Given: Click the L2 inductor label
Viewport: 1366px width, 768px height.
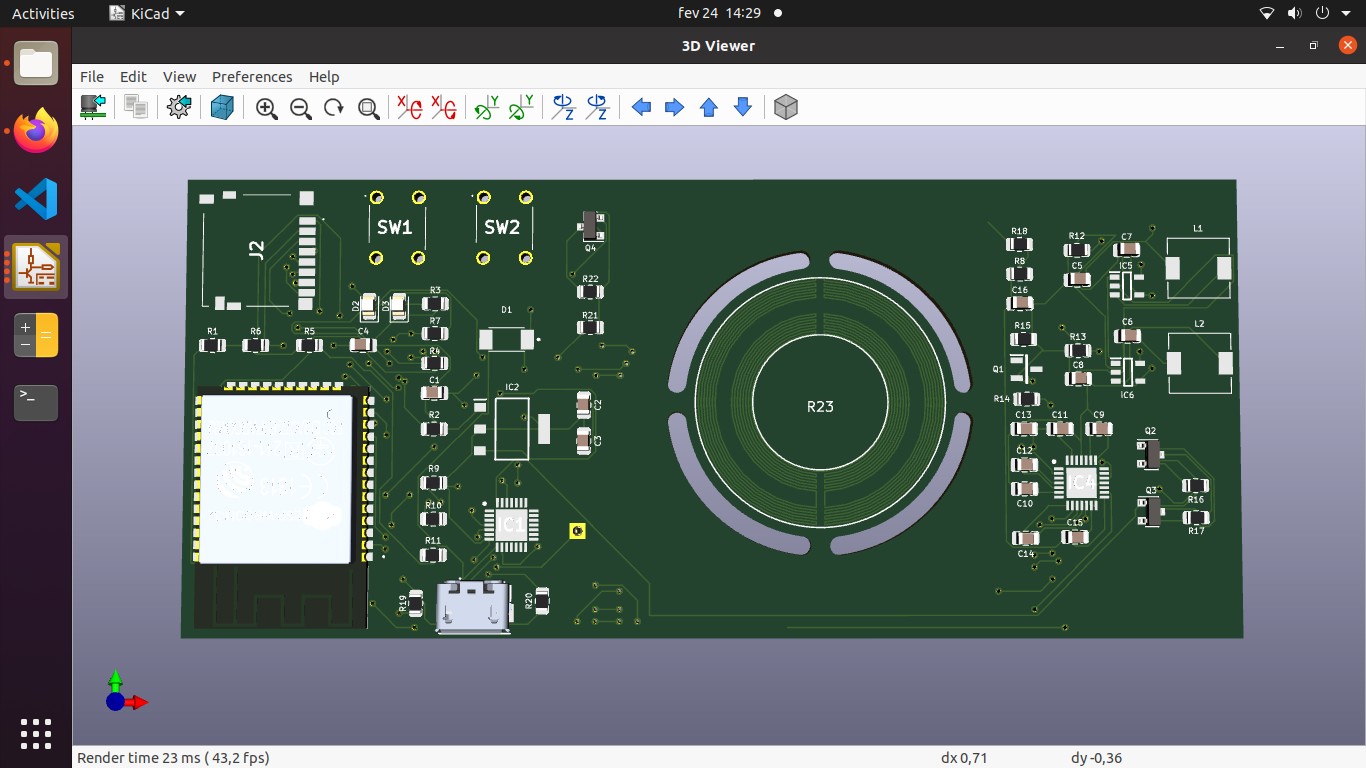Looking at the screenshot, I should tap(1199, 324).
